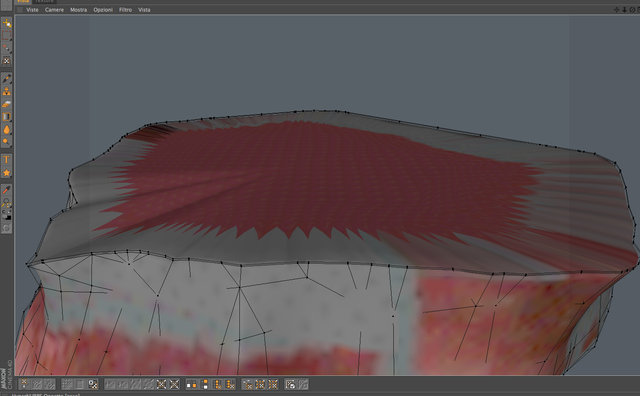Select the Clone Stamp tool
This screenshot has width=640, height=396.
[6, 91]
